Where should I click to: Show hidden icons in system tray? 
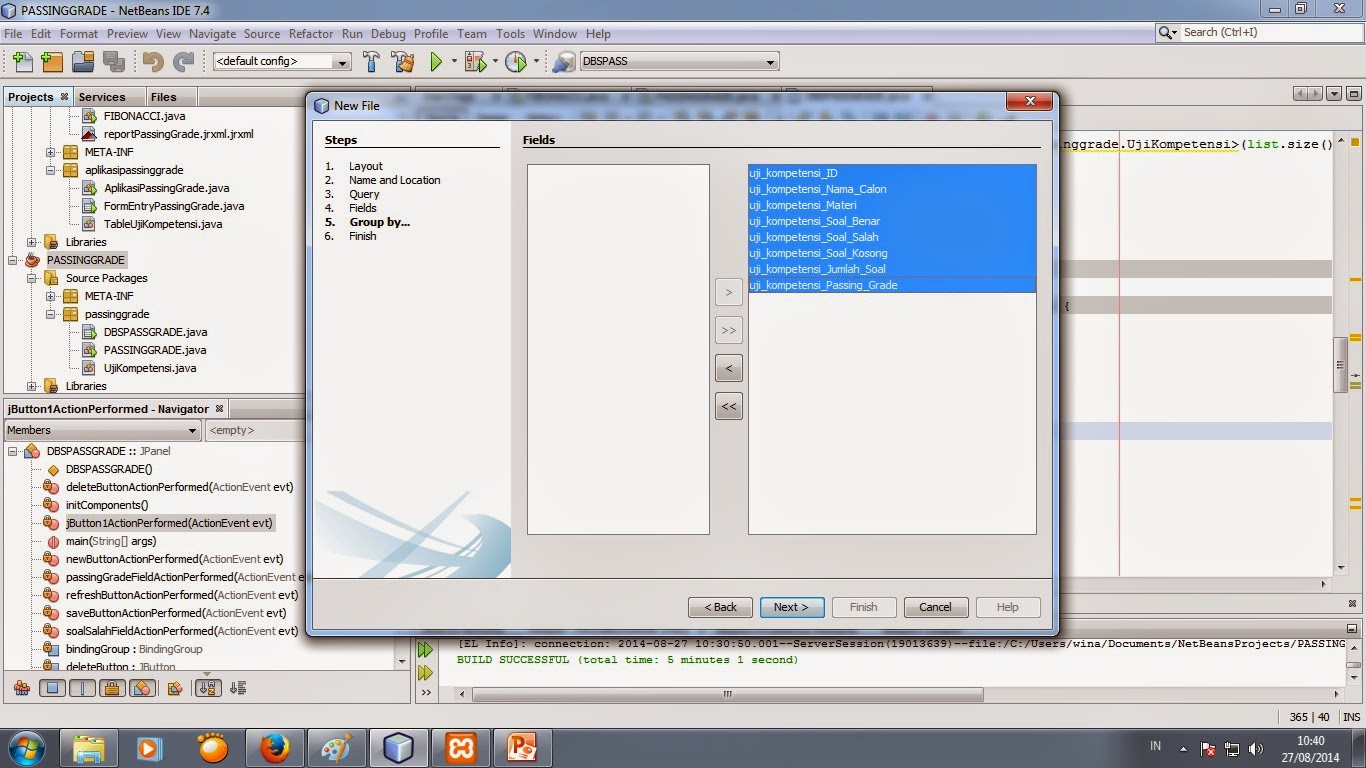point(1184,748)
